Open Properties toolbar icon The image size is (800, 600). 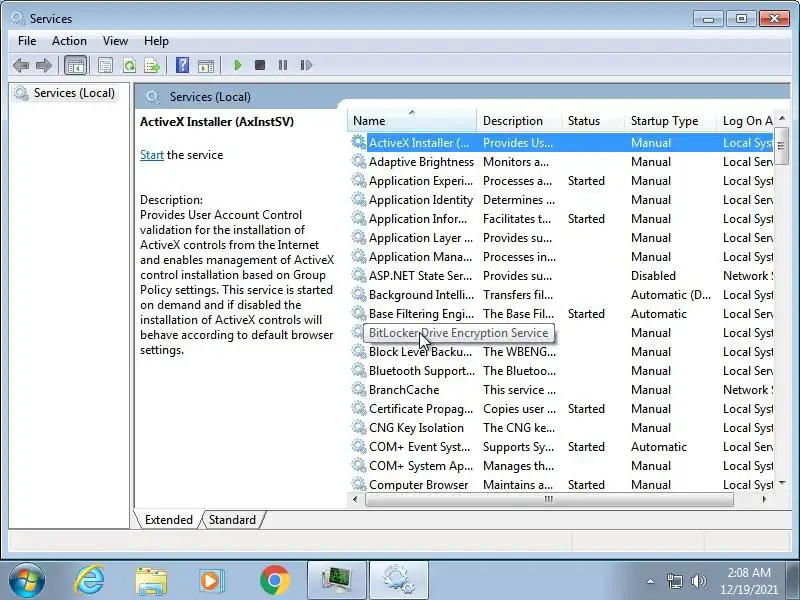106,65
